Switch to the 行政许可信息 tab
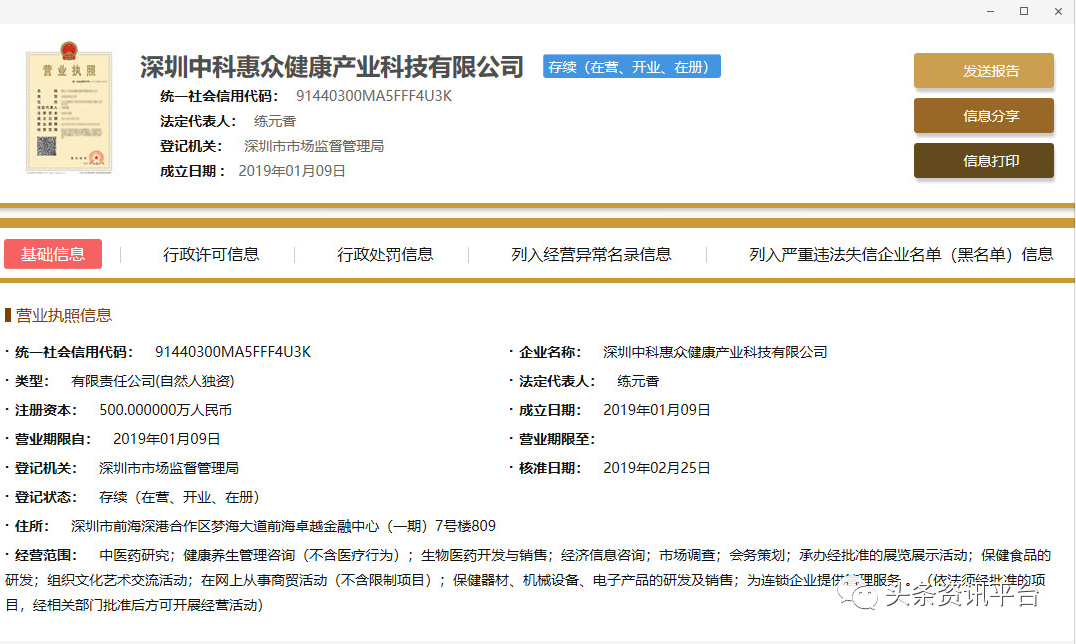This screenshot has width=1076, height=644. click(211, 255)
